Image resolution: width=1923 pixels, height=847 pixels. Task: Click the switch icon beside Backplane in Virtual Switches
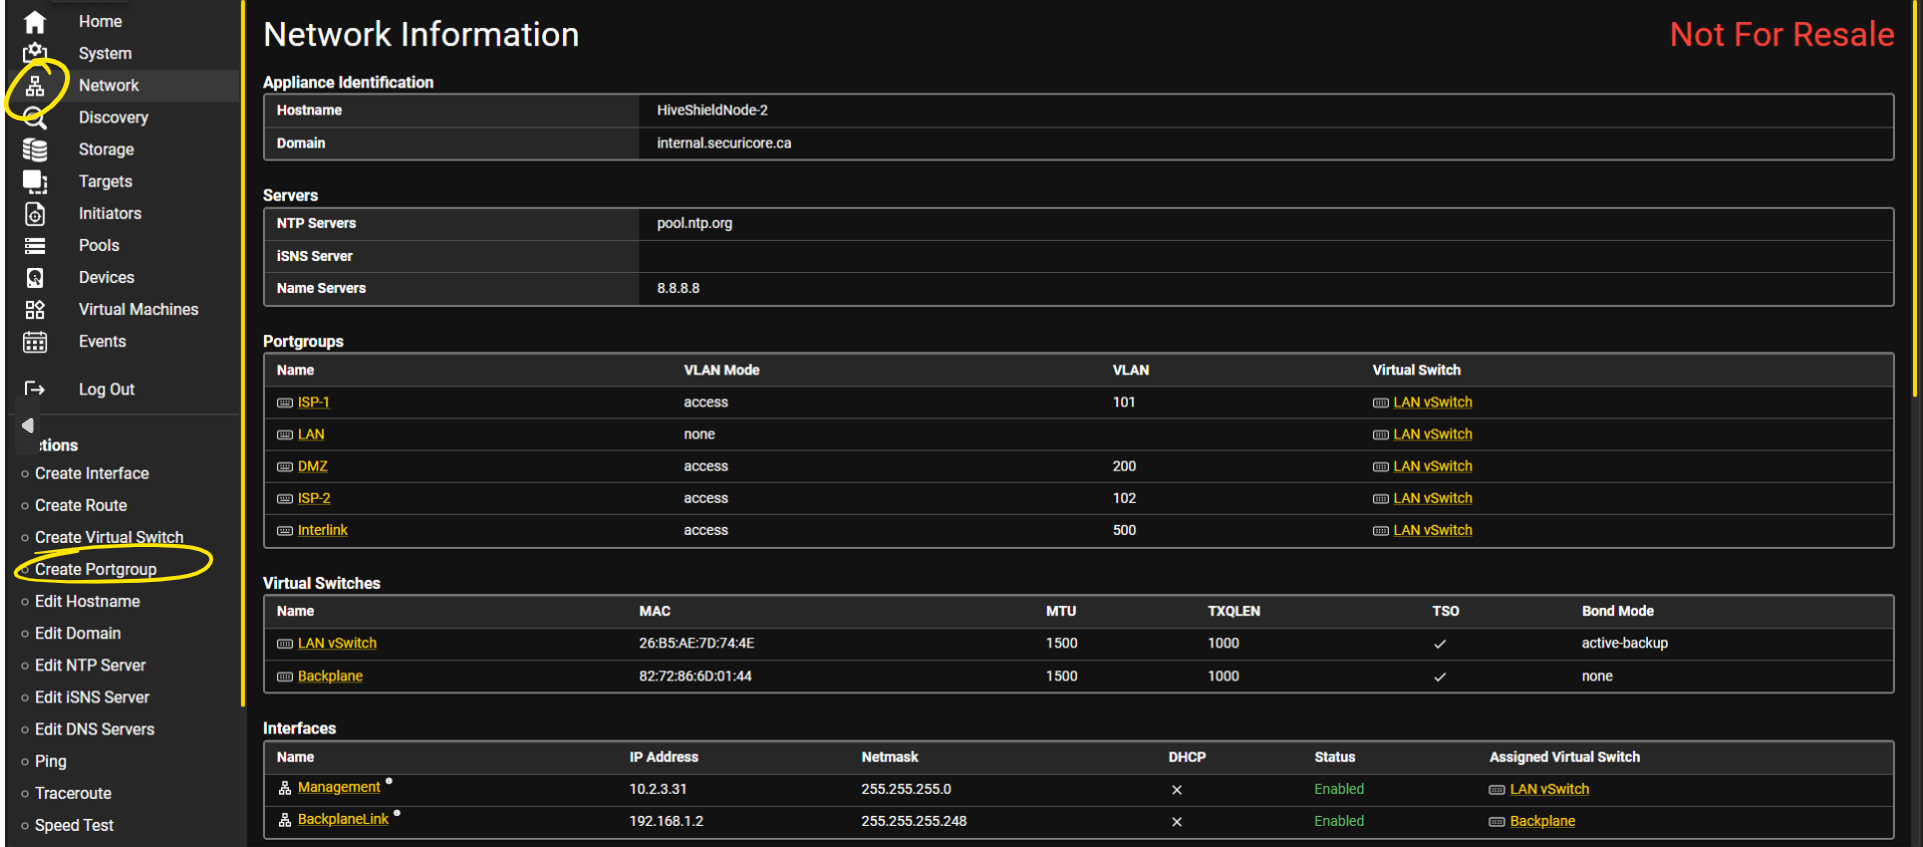(285, 677)
